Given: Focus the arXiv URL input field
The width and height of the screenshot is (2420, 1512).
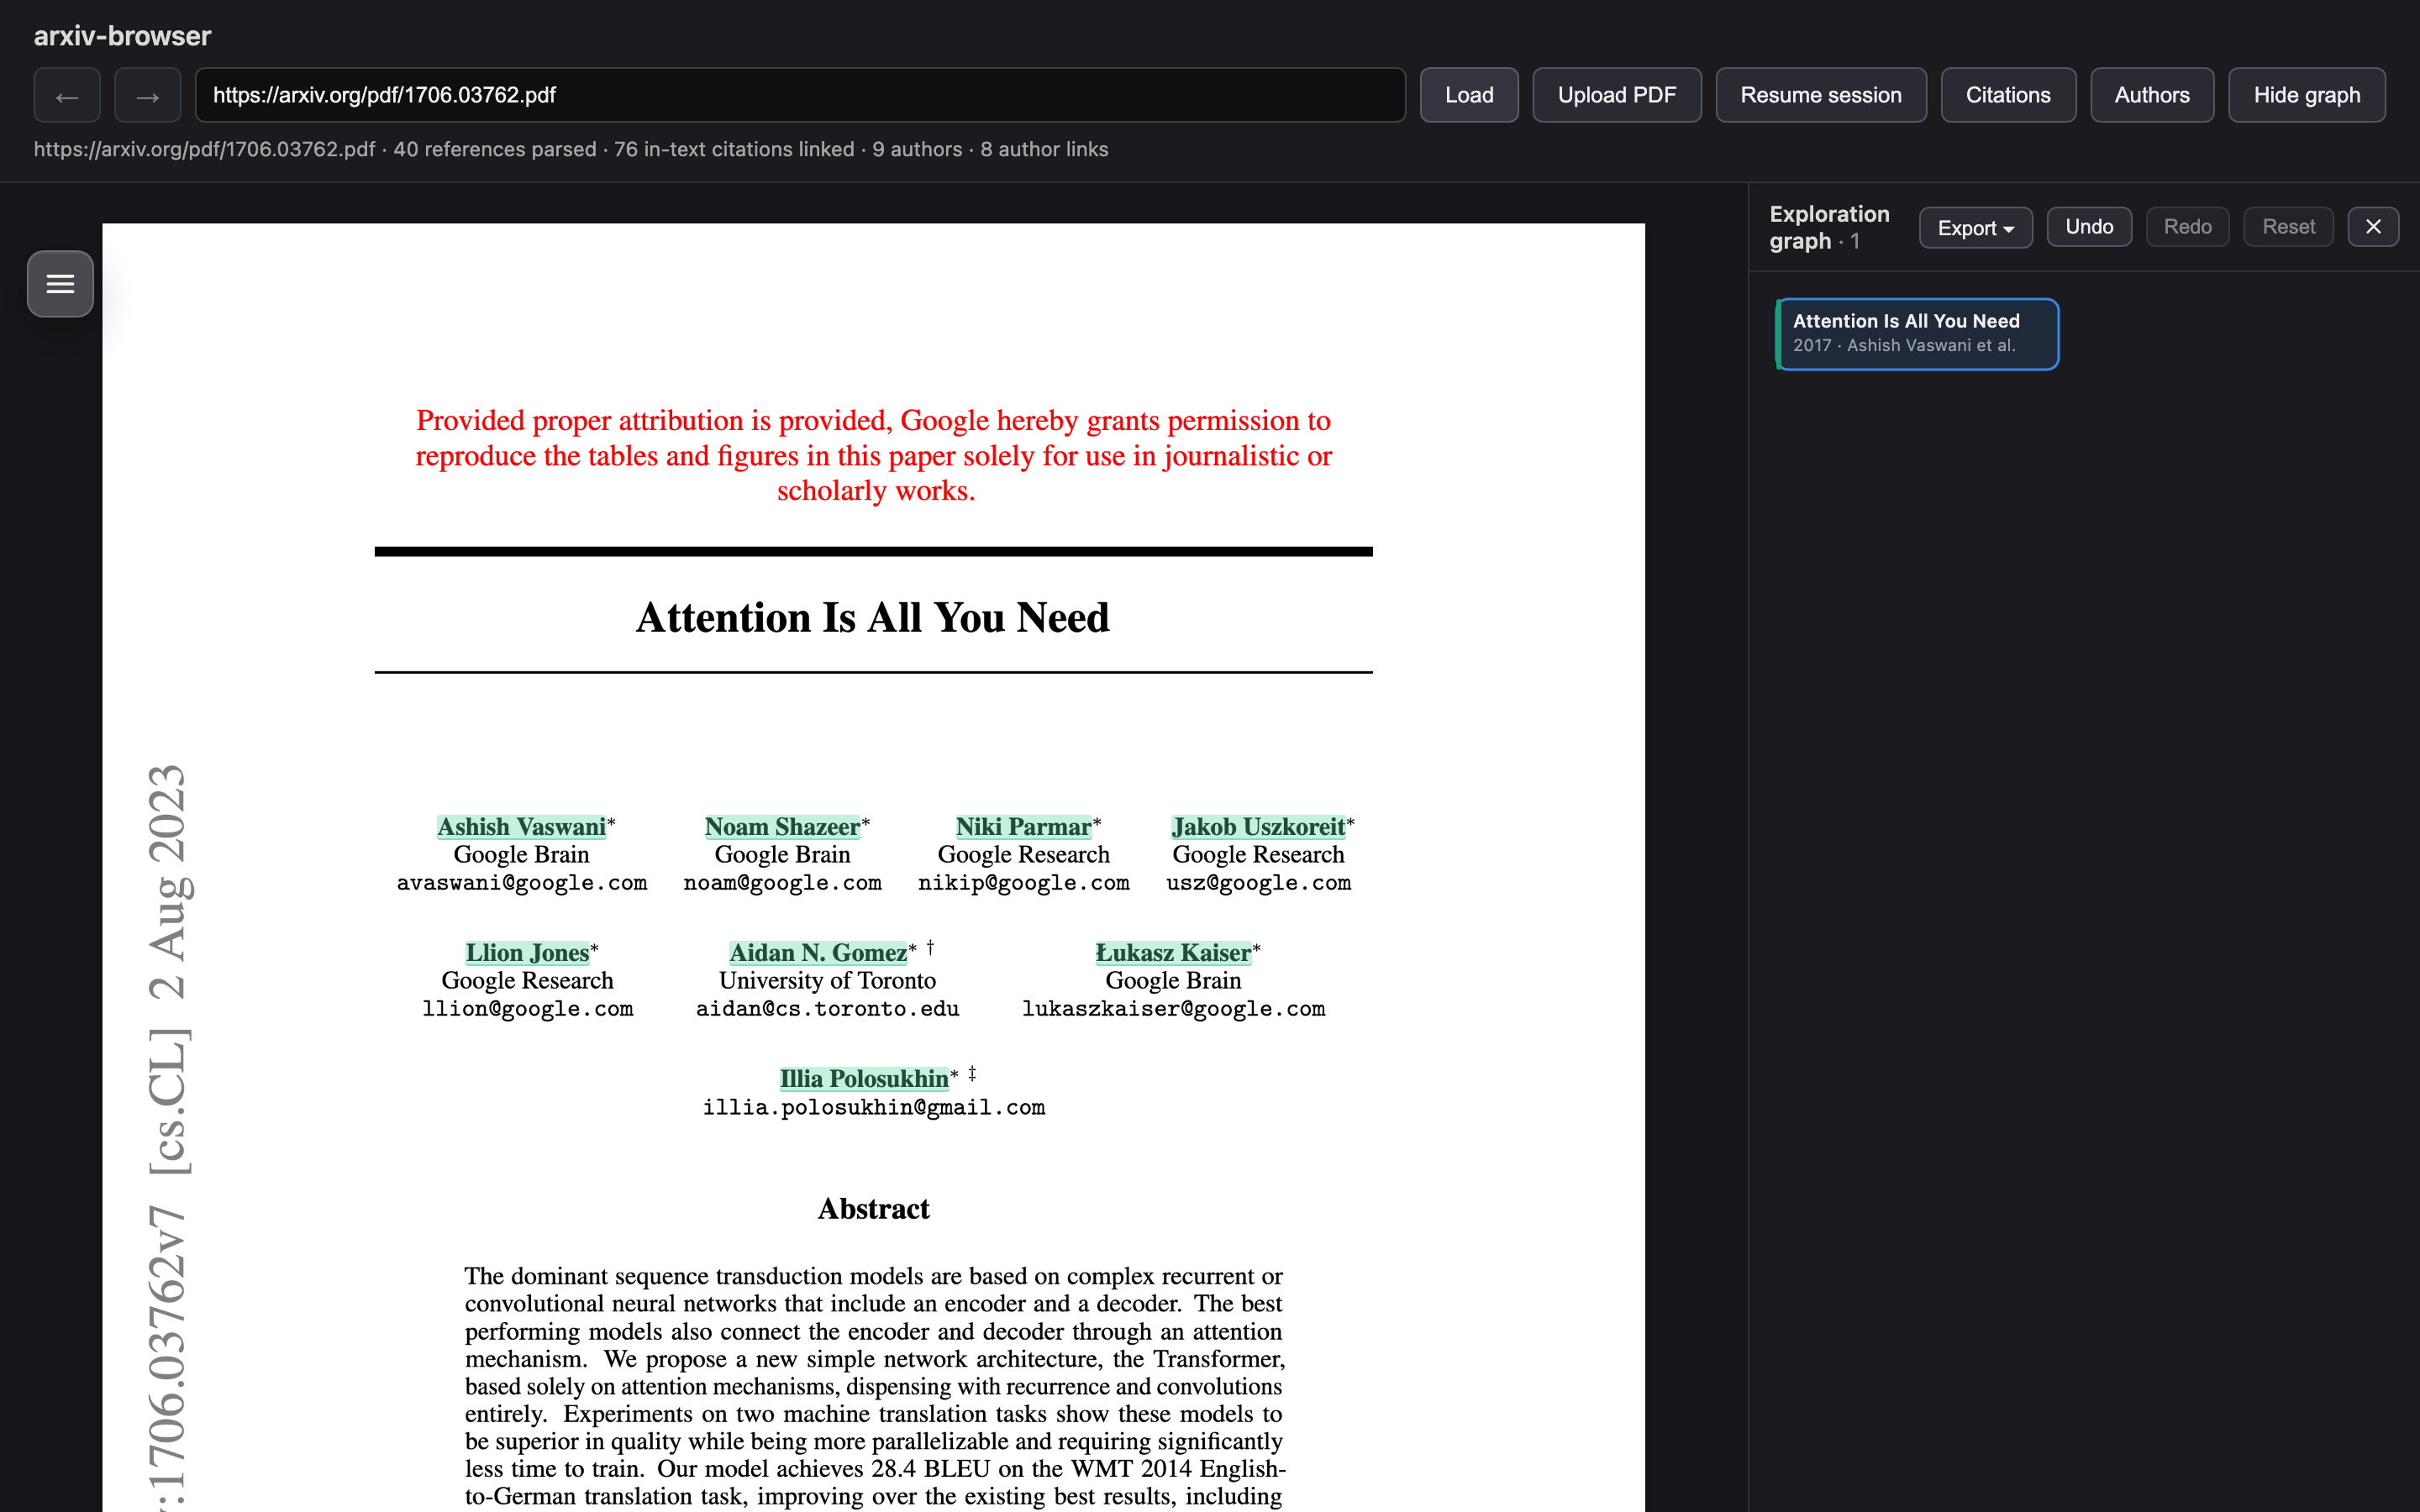Looking at the screenshot, I should [800, 95].
